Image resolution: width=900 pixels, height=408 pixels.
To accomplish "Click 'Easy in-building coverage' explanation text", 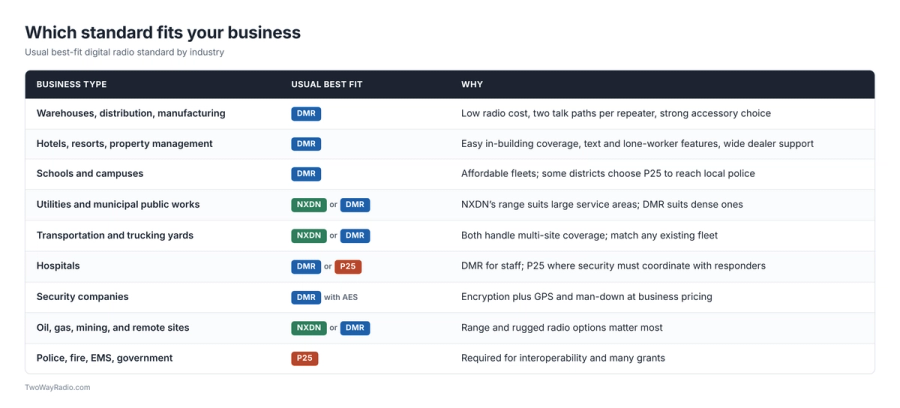I will tap(637, 144).
